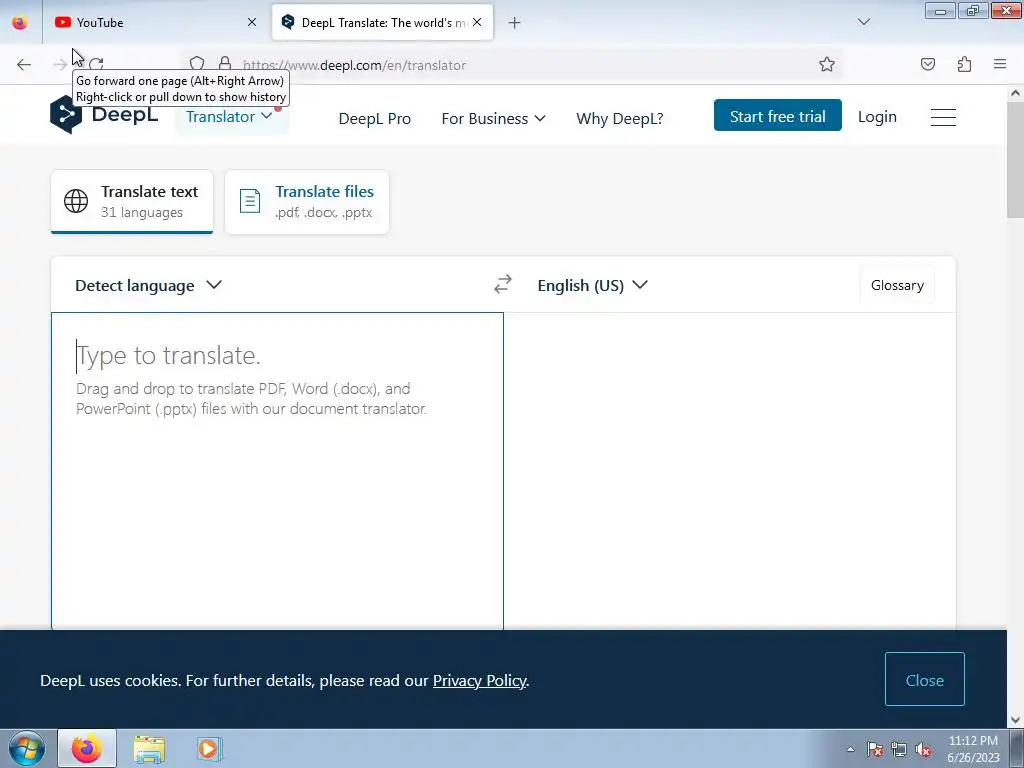Viewport: 1024px width, 768px height.
Task: Open the Why DeepL? page
Action: click(620, 119)
